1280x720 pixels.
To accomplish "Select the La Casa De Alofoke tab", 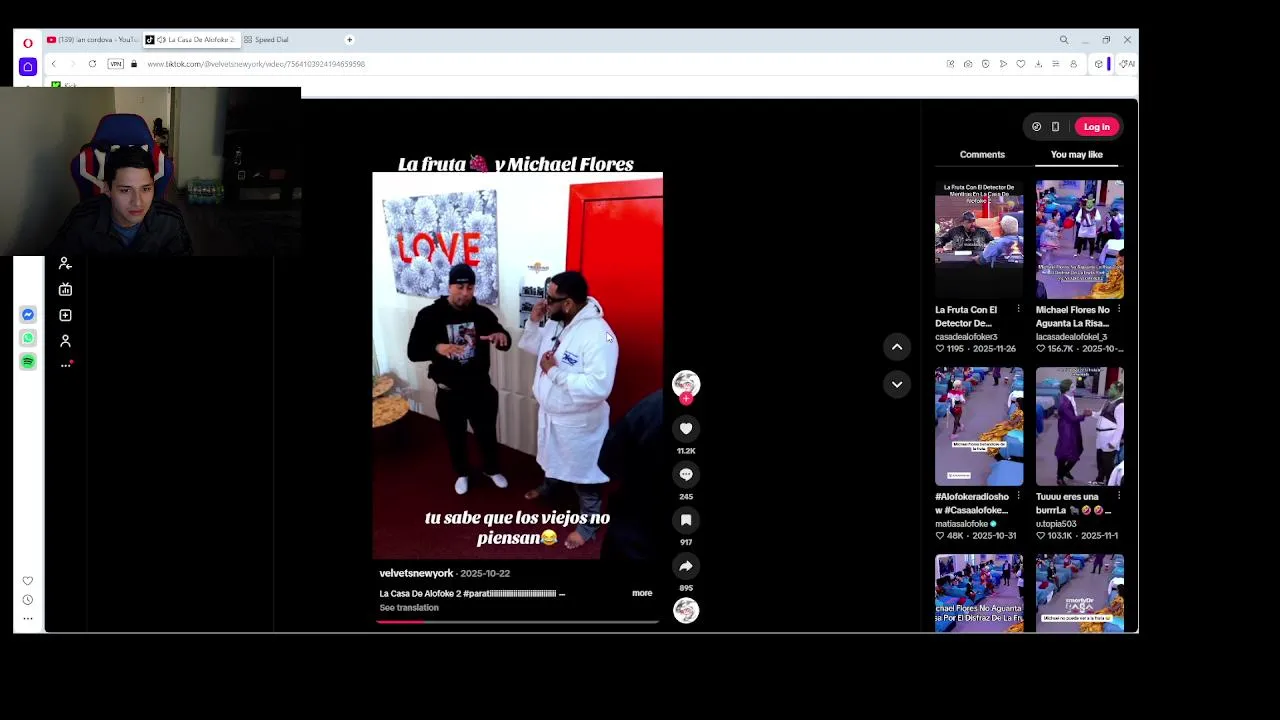I will coord(190,40).
